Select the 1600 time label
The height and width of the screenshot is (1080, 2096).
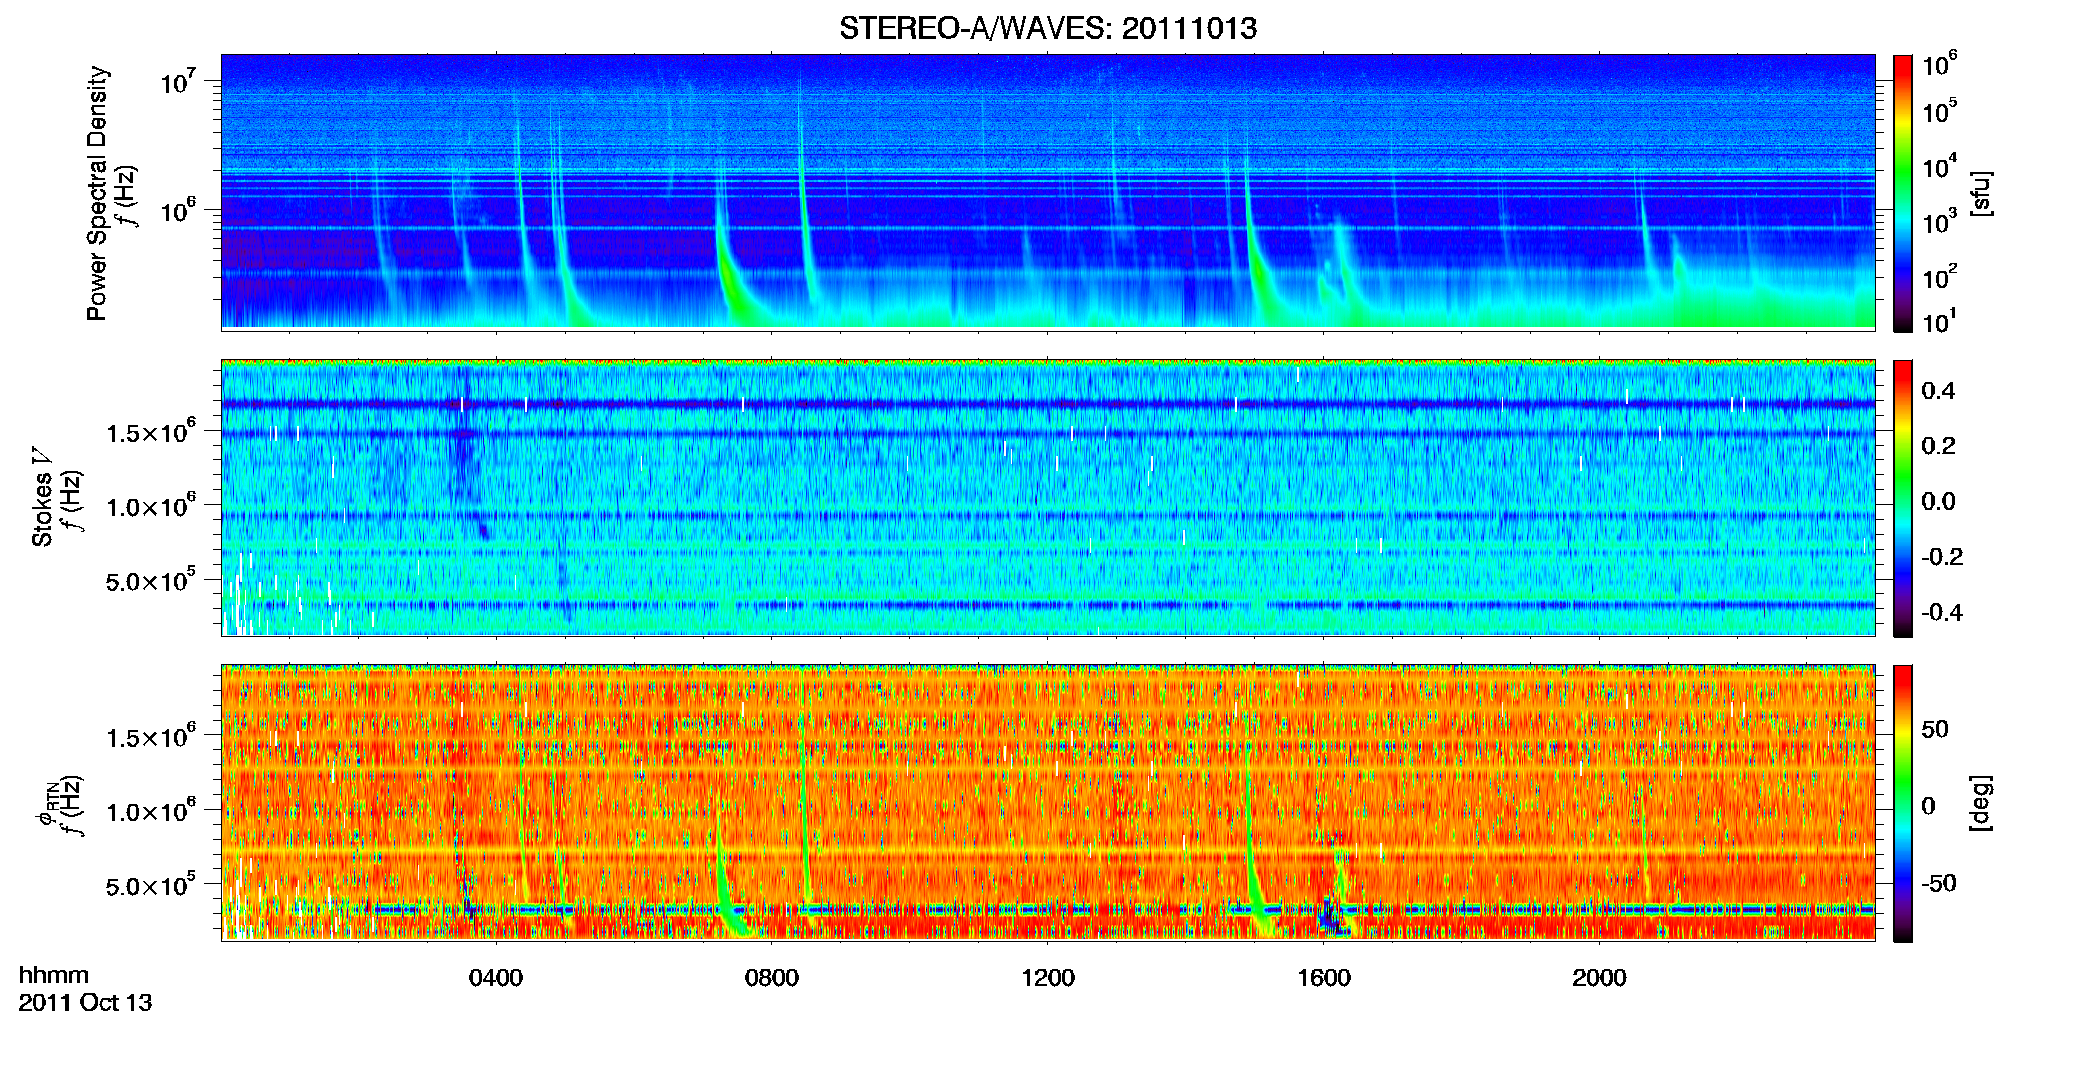1324,978
